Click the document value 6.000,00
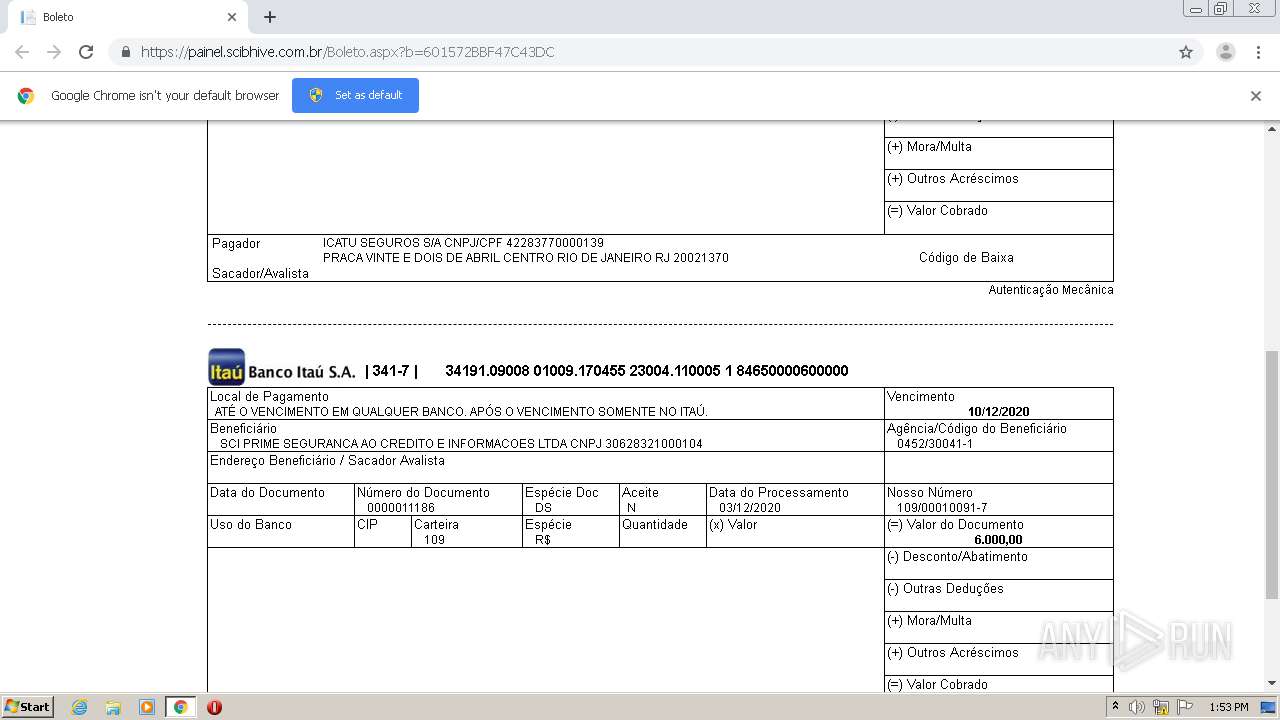 (998, 540)
